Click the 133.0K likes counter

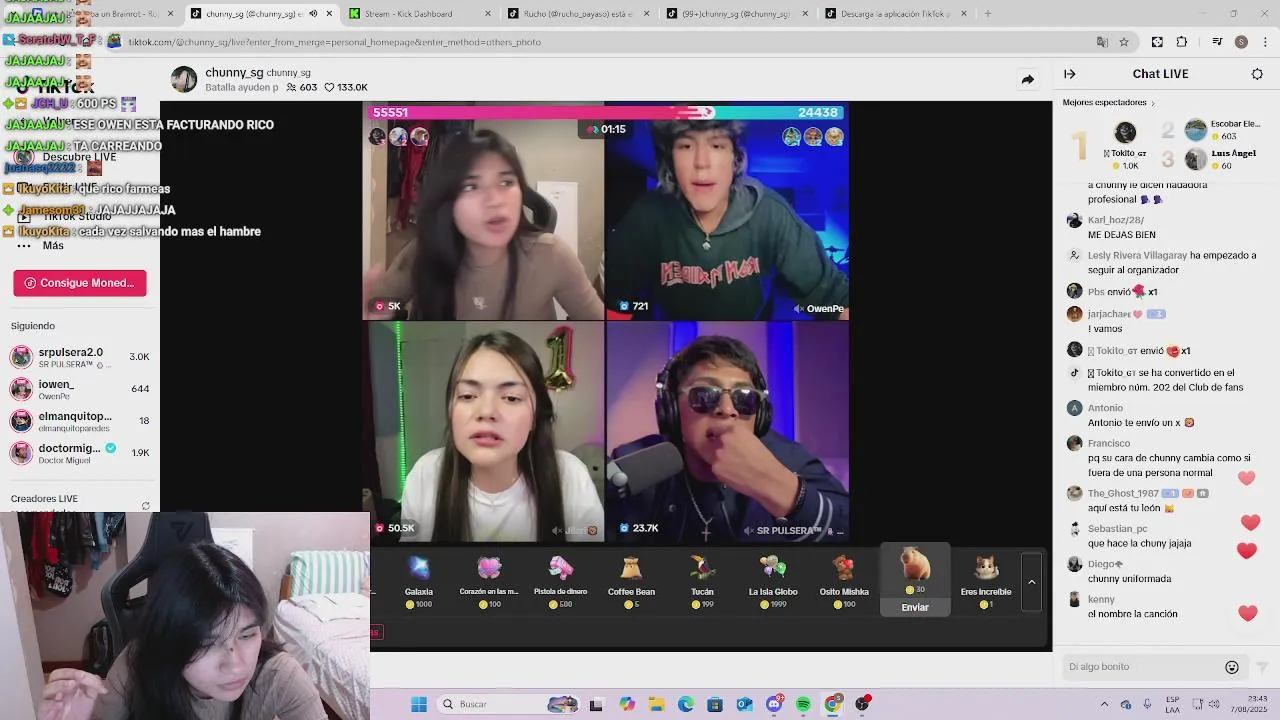click(x=345, y=87)
